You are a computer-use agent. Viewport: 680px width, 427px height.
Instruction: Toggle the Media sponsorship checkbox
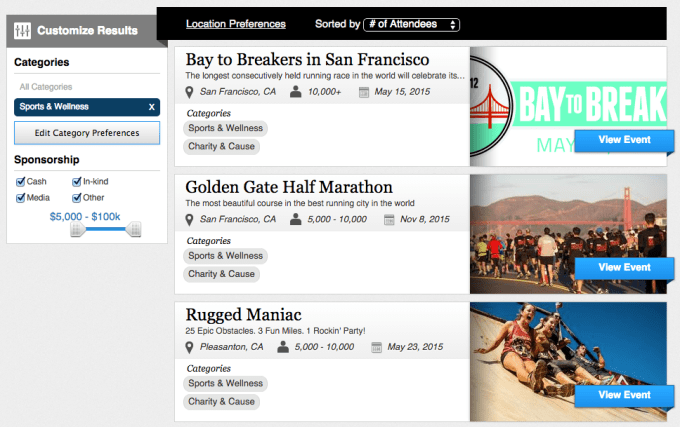pyautogui.click(x=20, y=198)
